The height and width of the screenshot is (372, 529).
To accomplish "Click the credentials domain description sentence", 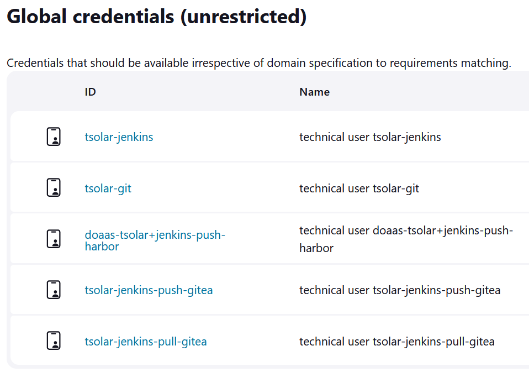I will click(x=259, y=63).
